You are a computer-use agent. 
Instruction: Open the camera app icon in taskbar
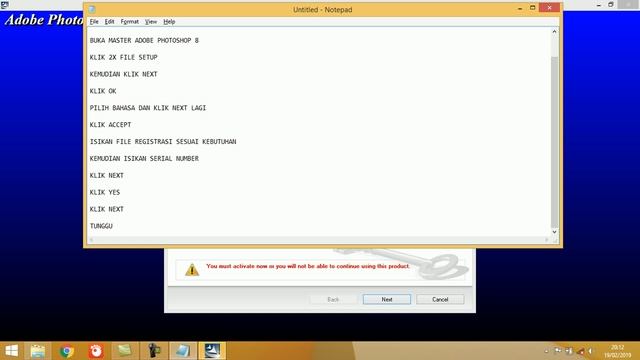(x=154, y=351)
